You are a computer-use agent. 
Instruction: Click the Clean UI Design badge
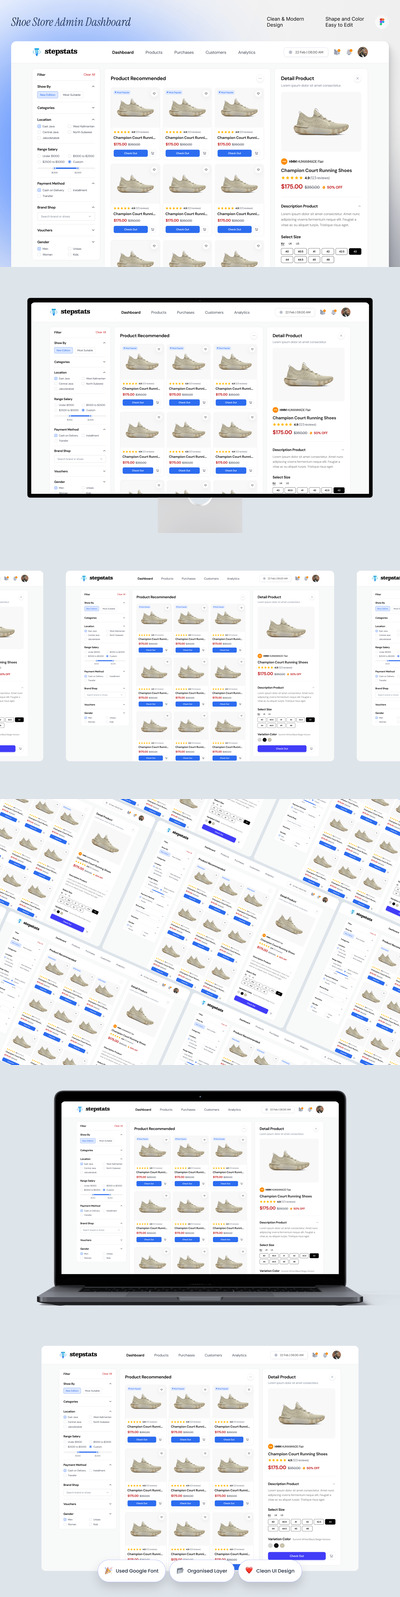[270, 1571]
